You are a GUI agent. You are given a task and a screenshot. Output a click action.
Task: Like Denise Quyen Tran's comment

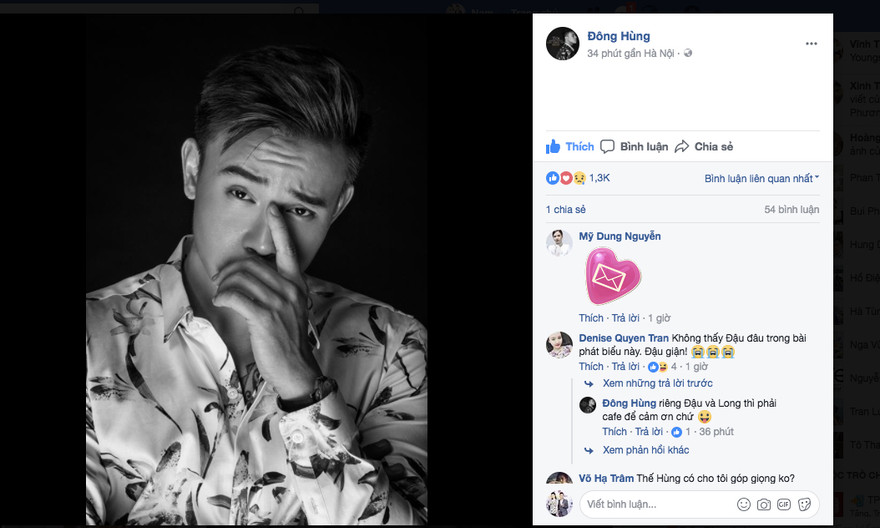[x=591, y=367]
